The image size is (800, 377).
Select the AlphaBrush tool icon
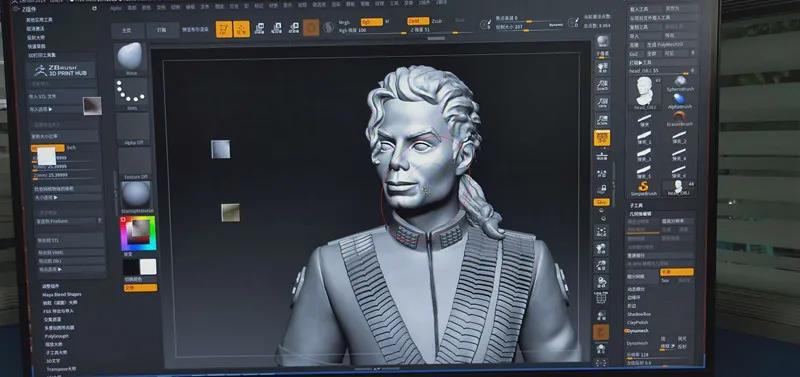680,101
